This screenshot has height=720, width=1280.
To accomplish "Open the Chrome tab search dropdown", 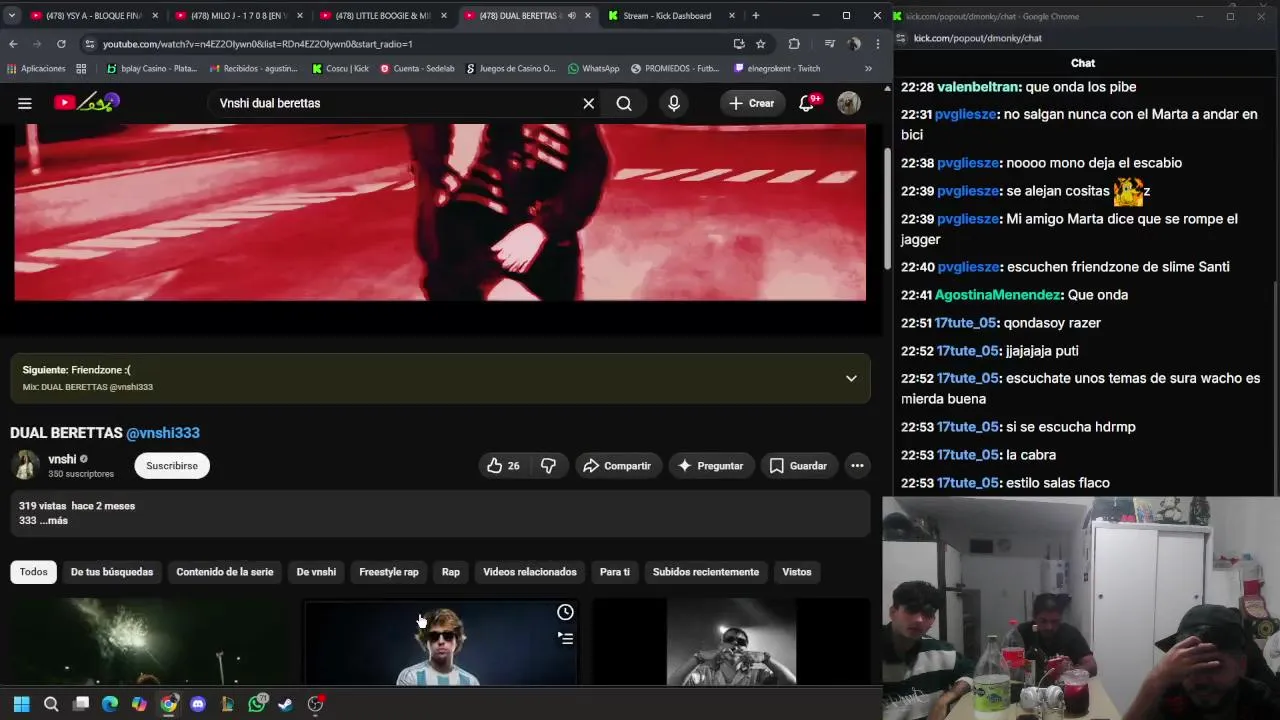I will pyautogui.click(x=13, y=16).
